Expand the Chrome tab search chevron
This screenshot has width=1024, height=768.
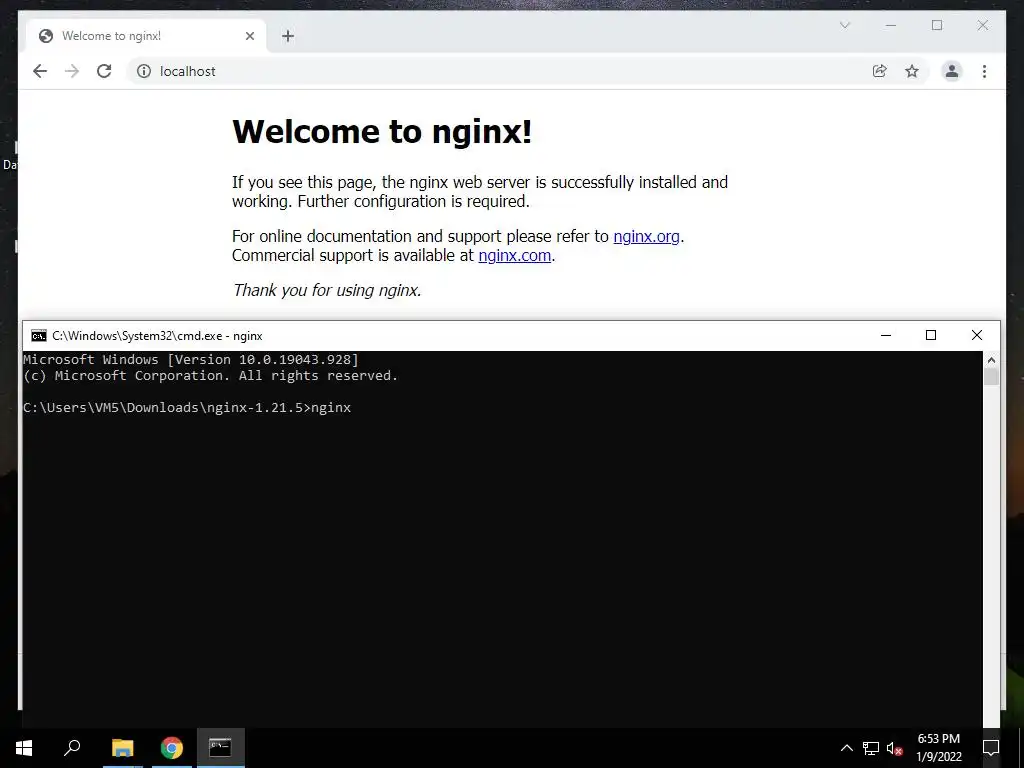(844, 25)
